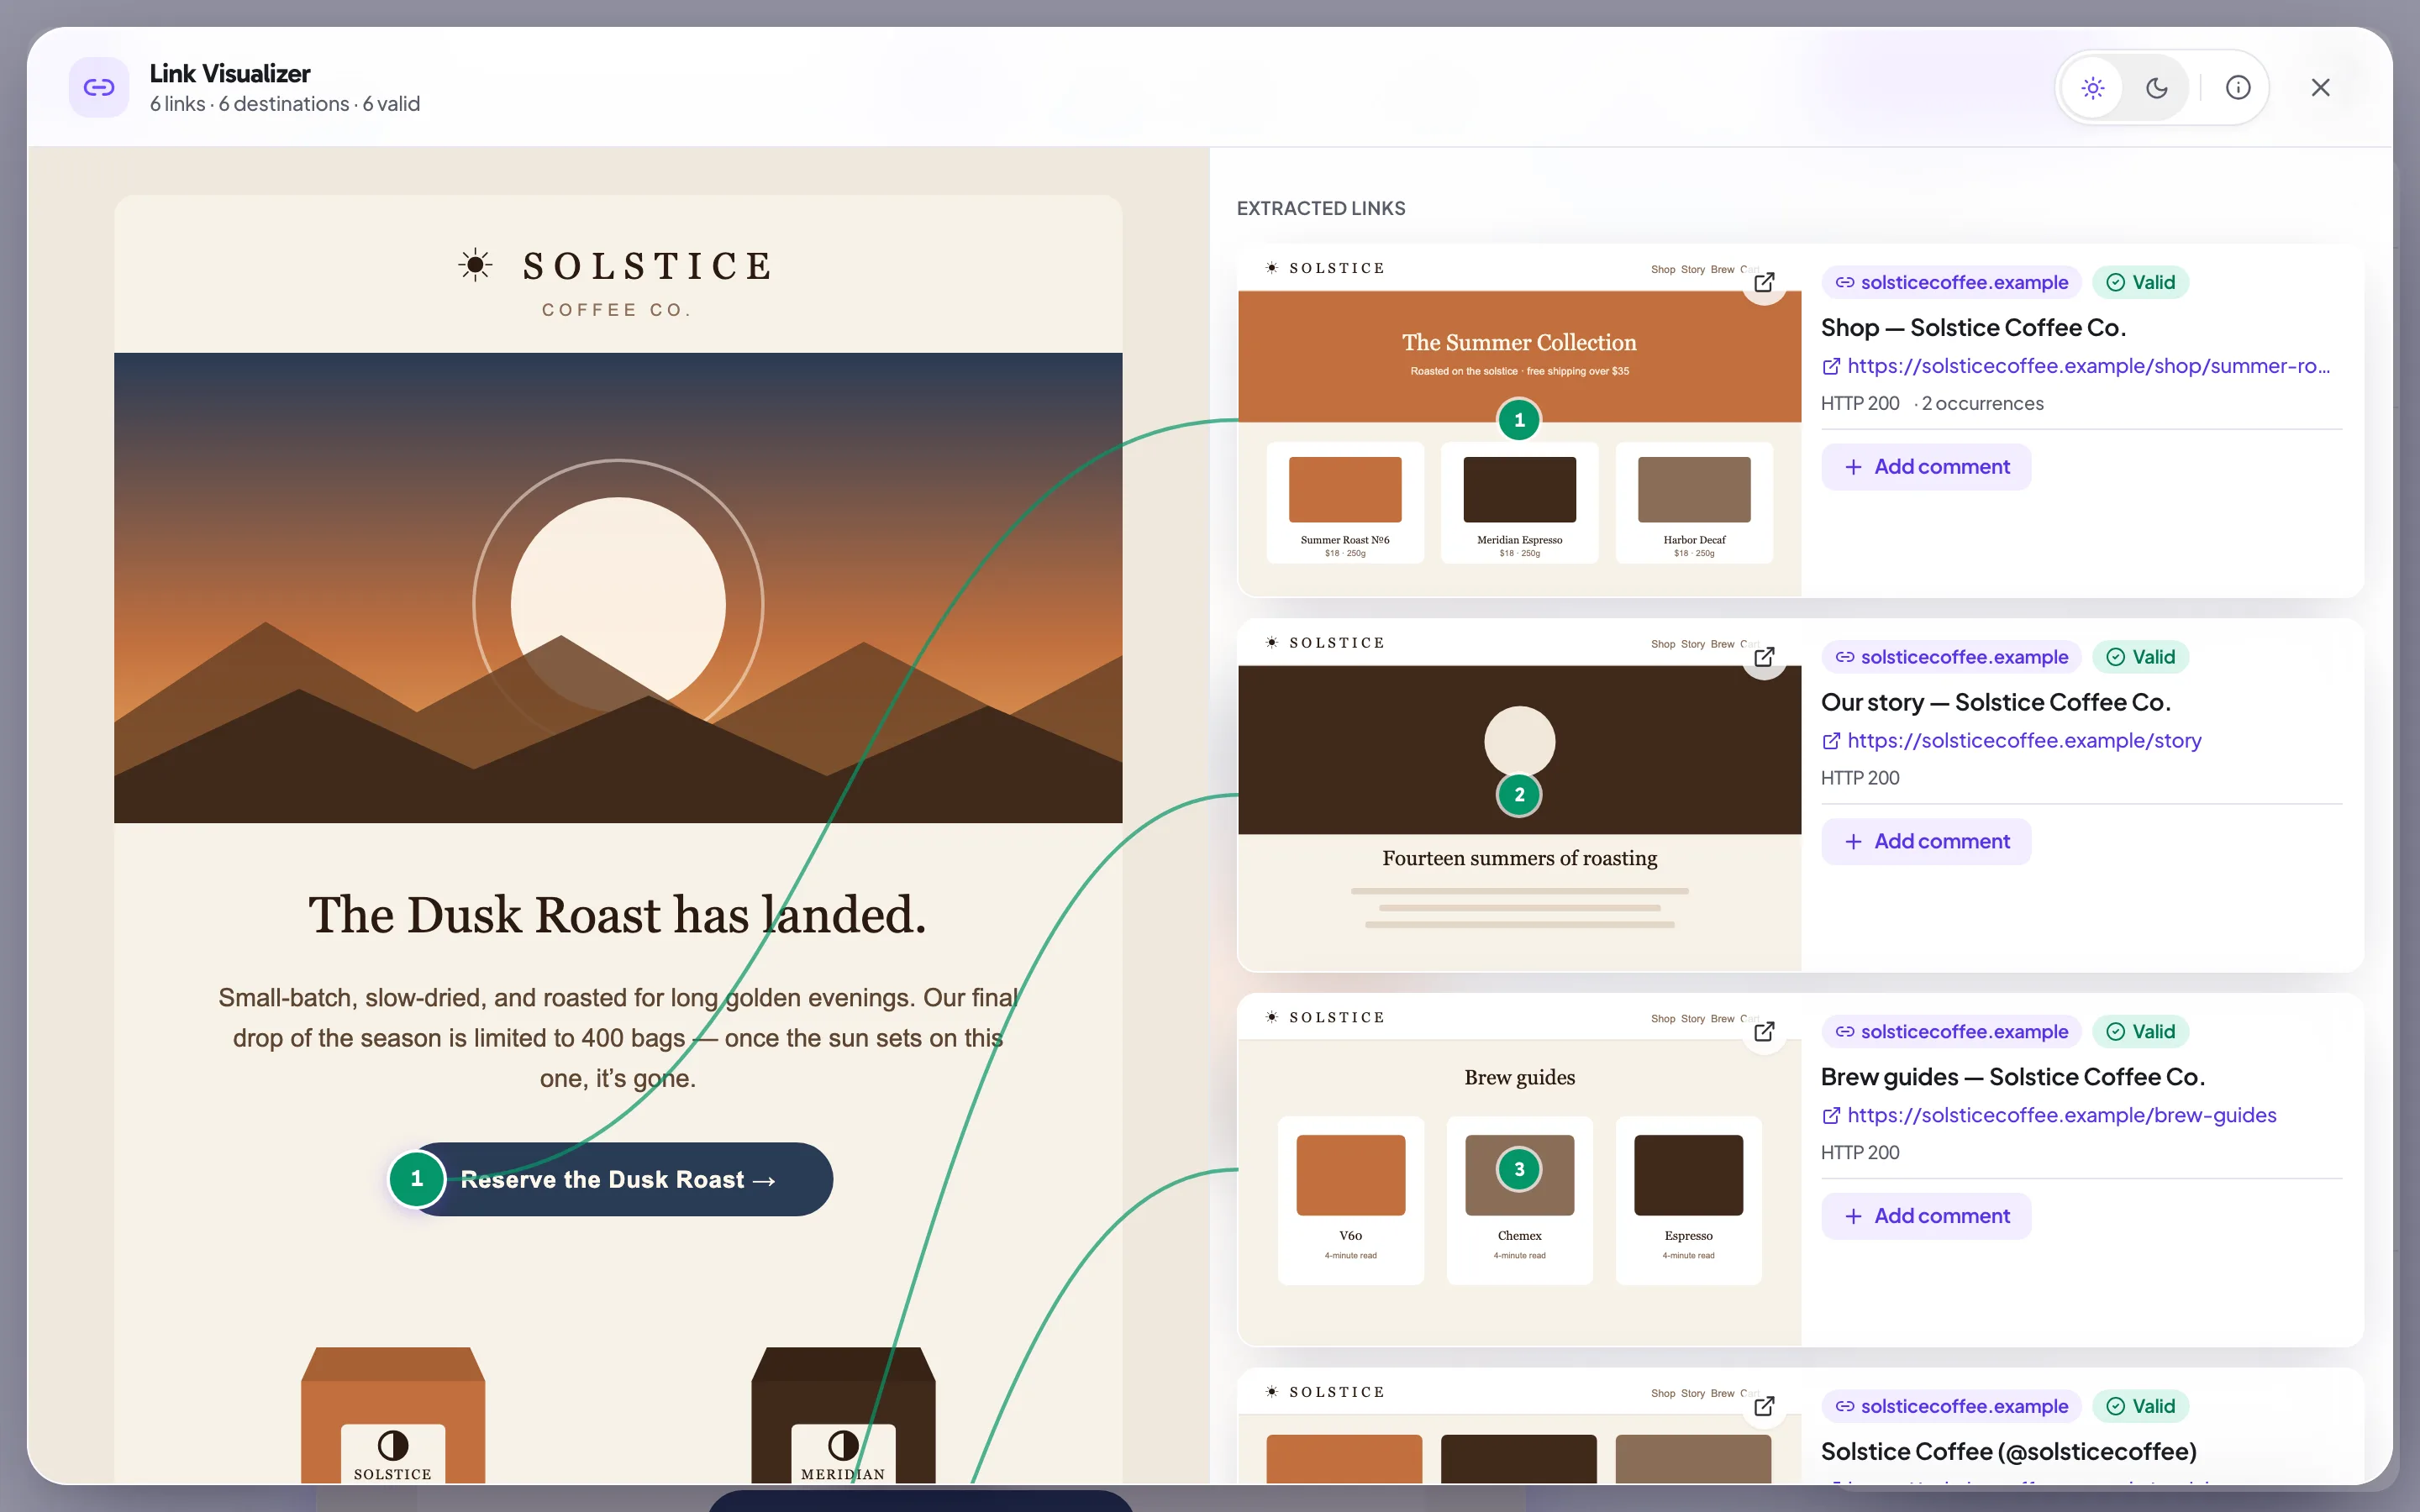
Task: Open external link icon on Our story preview
Action: pos(1764,657)
